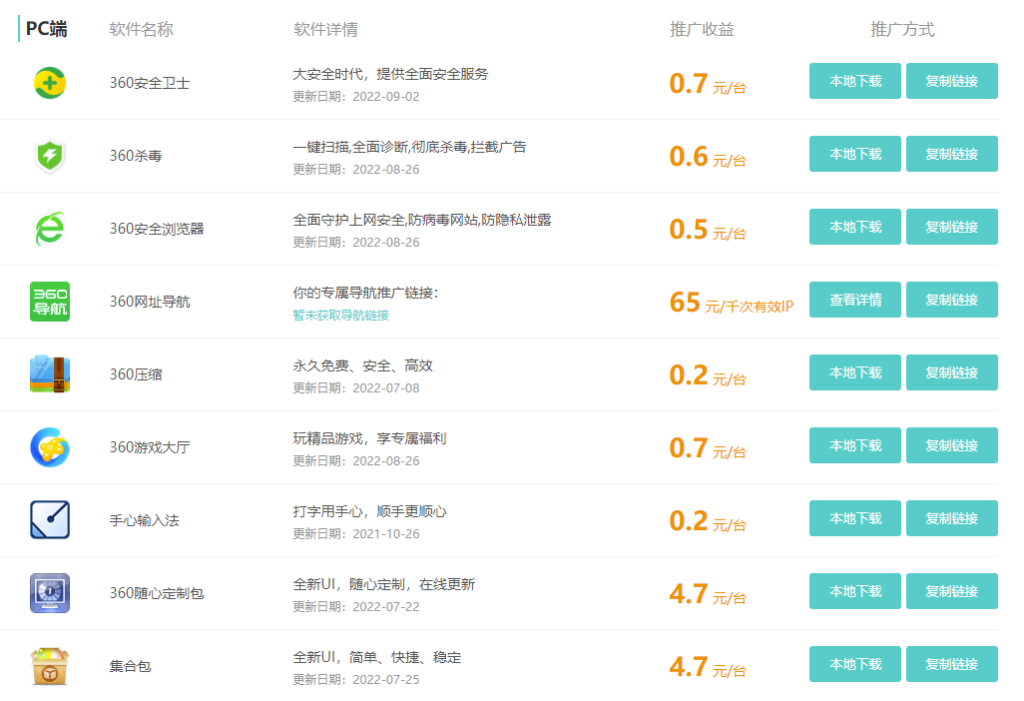Click the 大安全时代，提供全面安全服务 description

tap(391, 74)
